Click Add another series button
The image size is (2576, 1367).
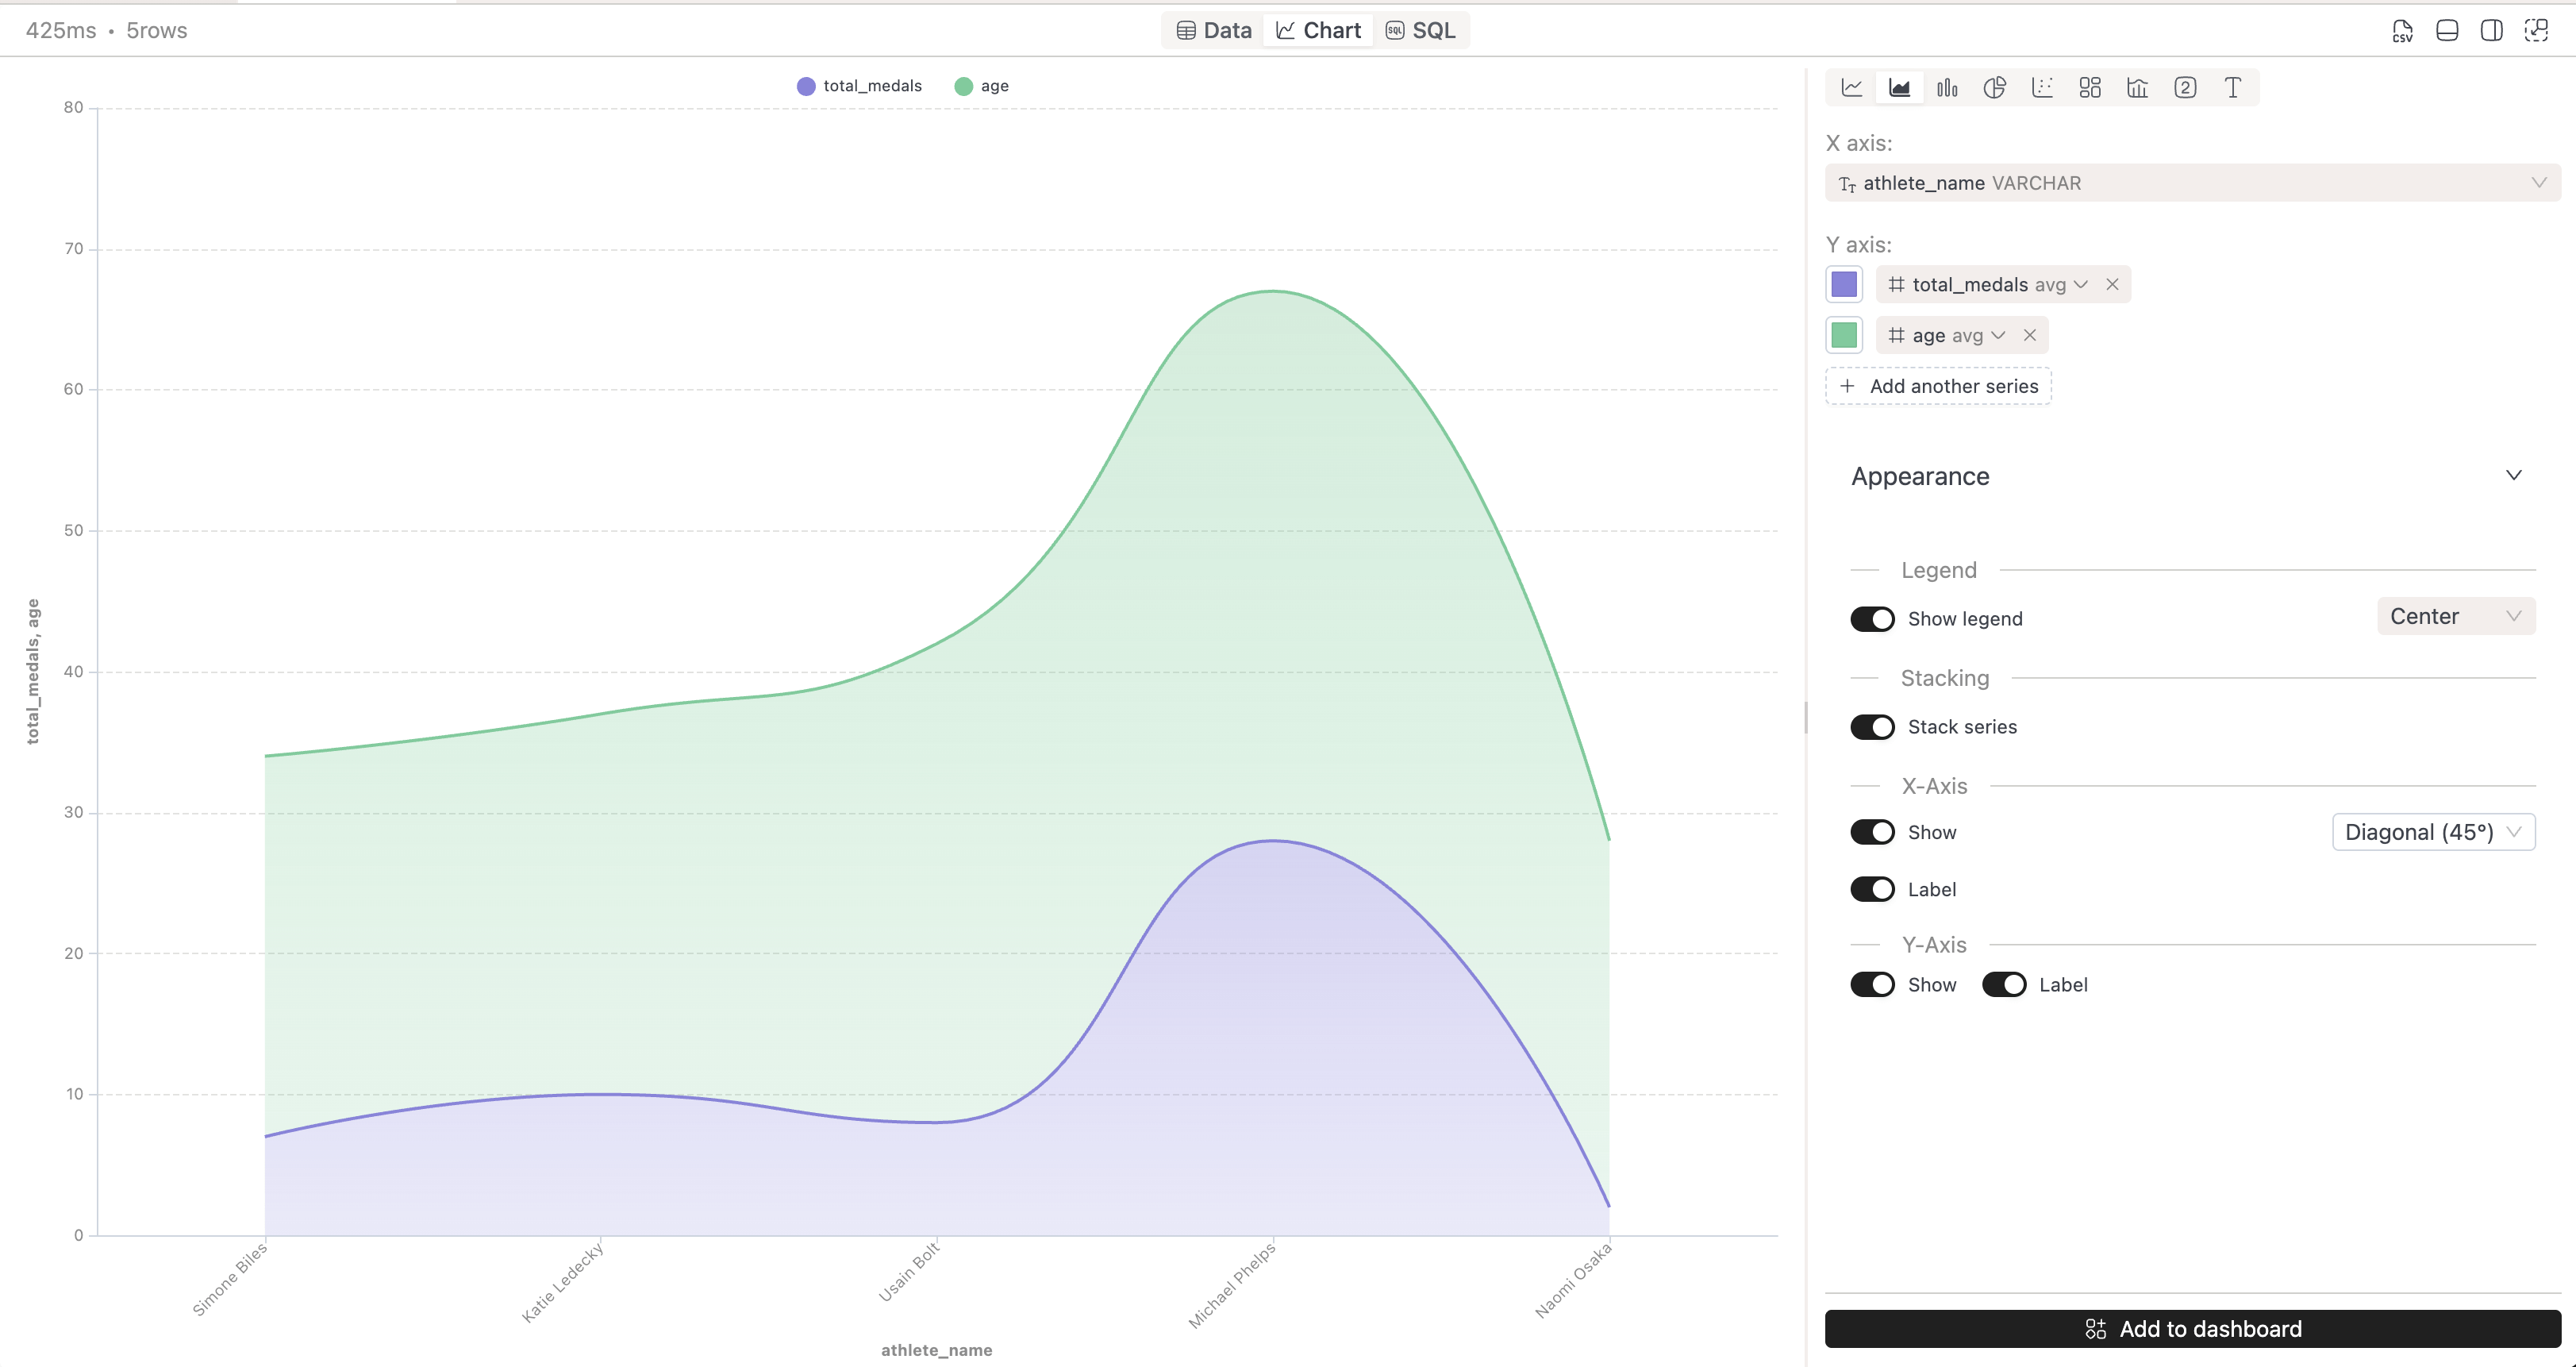tap(1938, 386)
